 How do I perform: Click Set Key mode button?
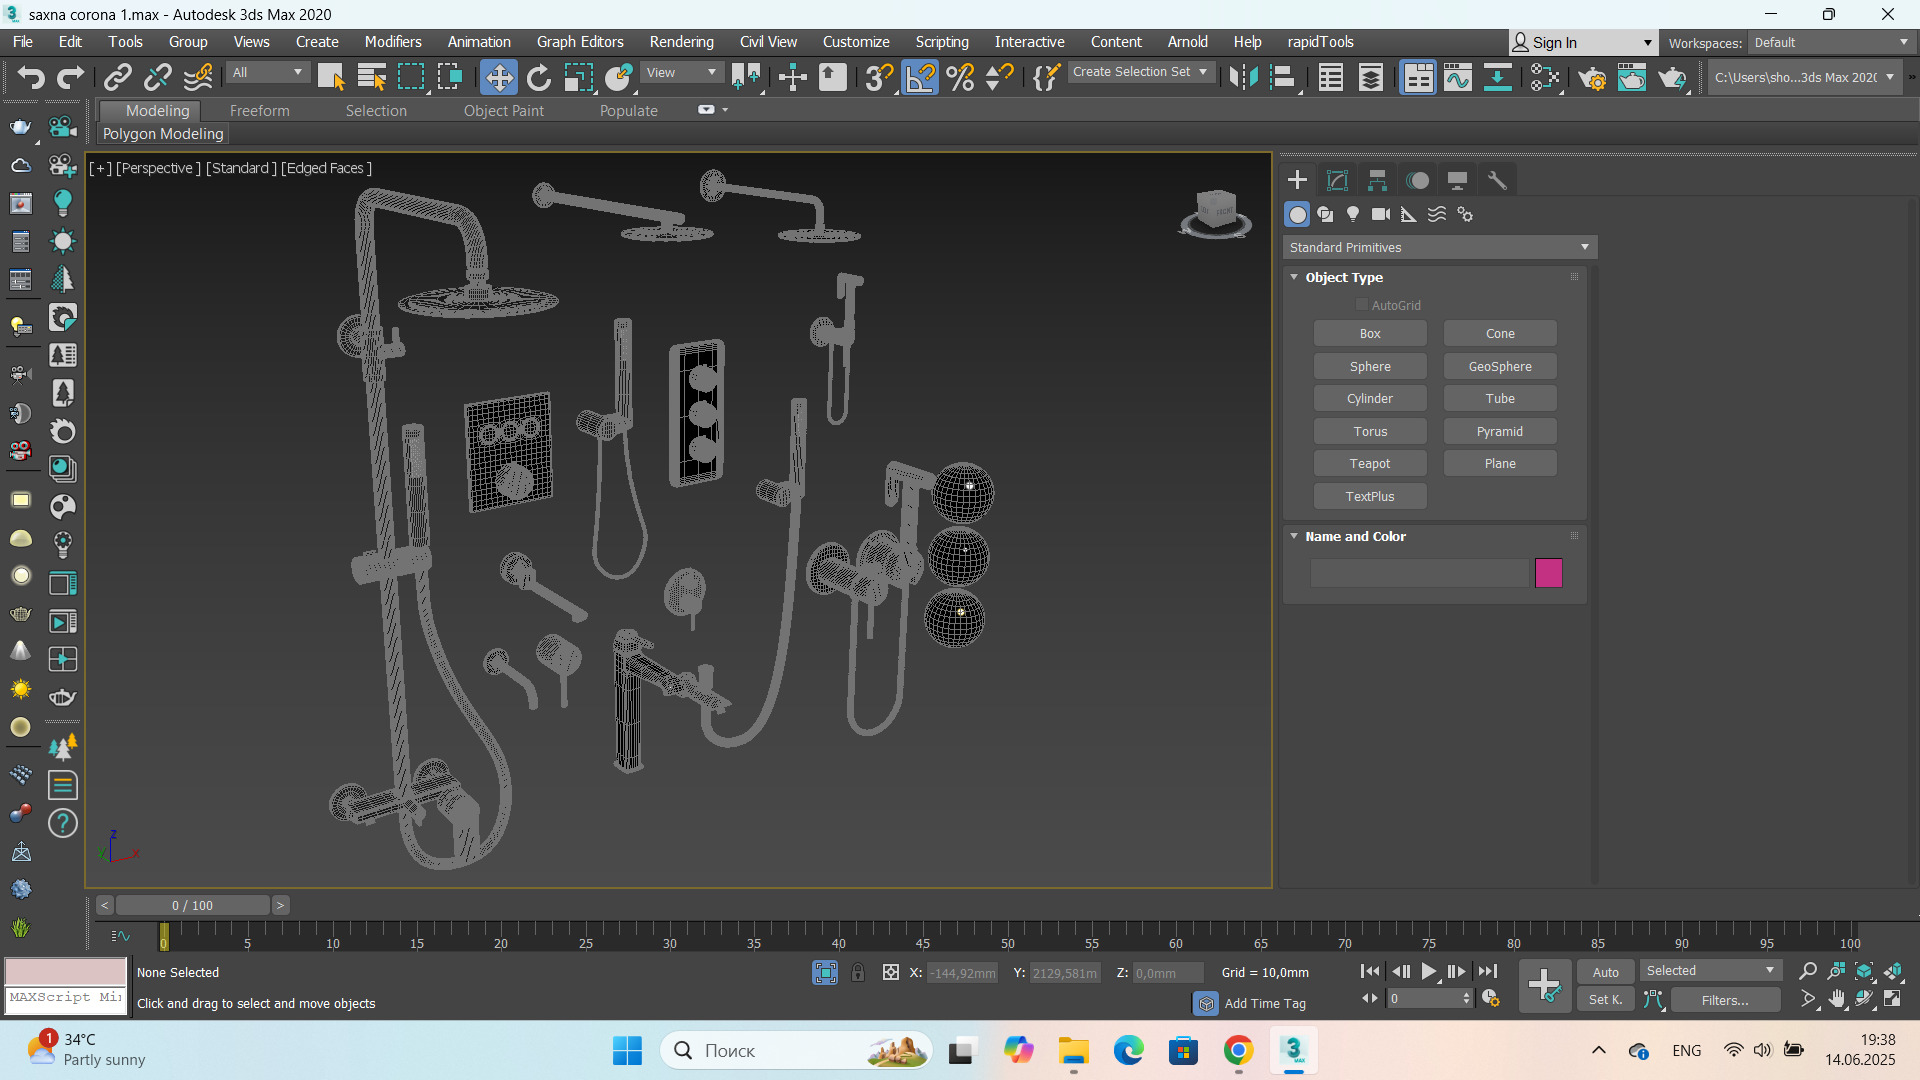pos(1606,1000)
